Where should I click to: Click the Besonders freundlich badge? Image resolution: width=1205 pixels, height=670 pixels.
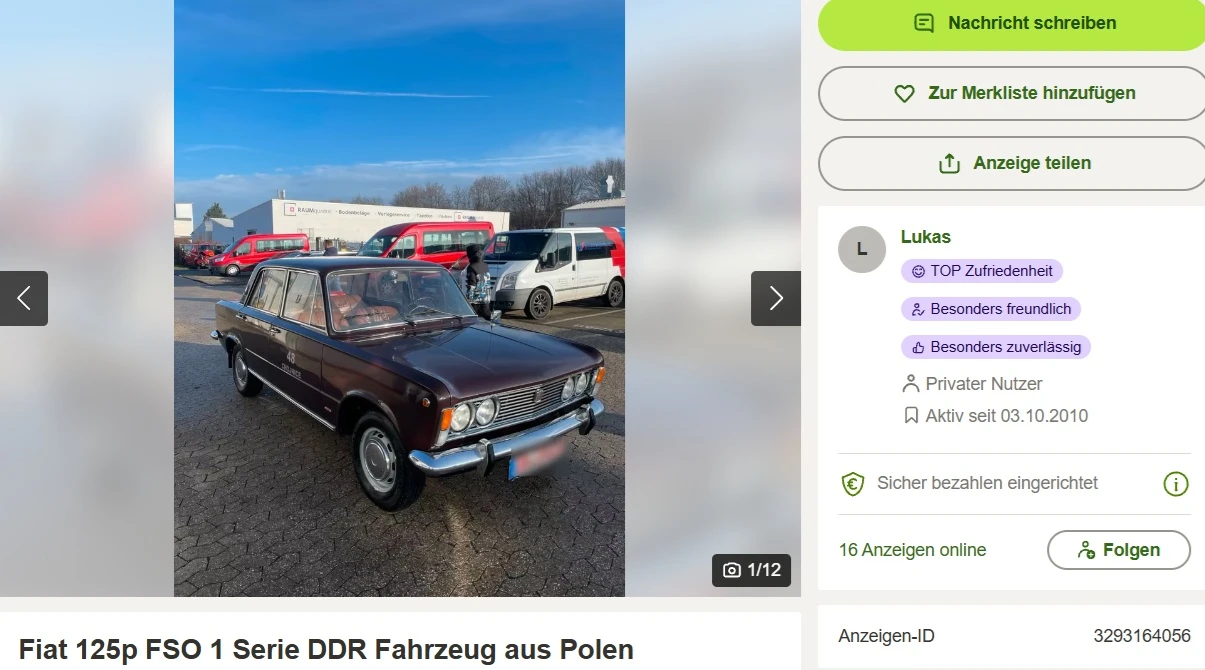tap(991, 309)
